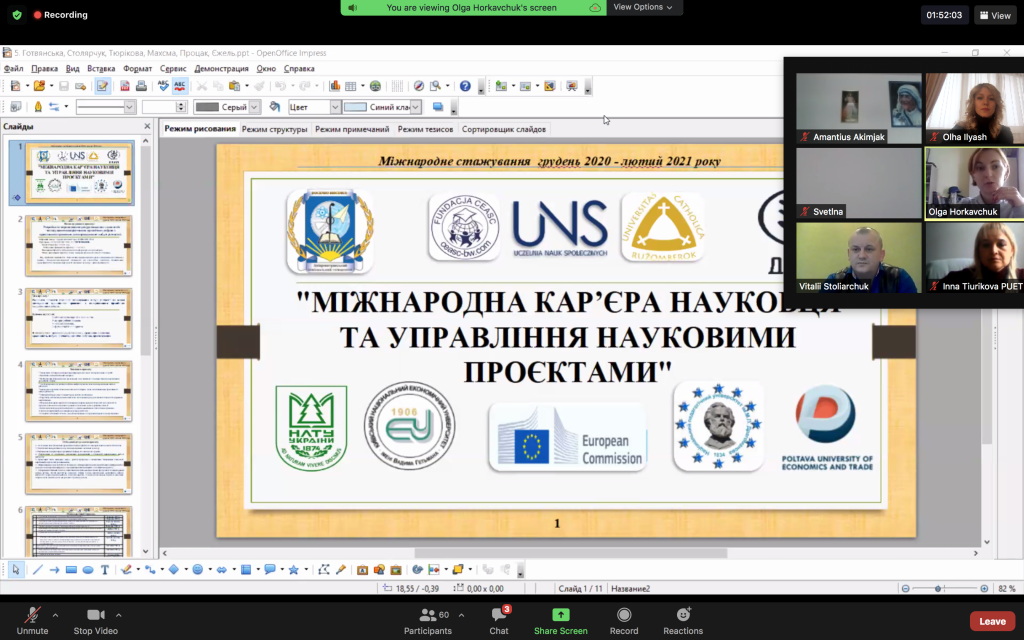
Task: Toggle the Edit File mode icon
Action: pos(103,86)
